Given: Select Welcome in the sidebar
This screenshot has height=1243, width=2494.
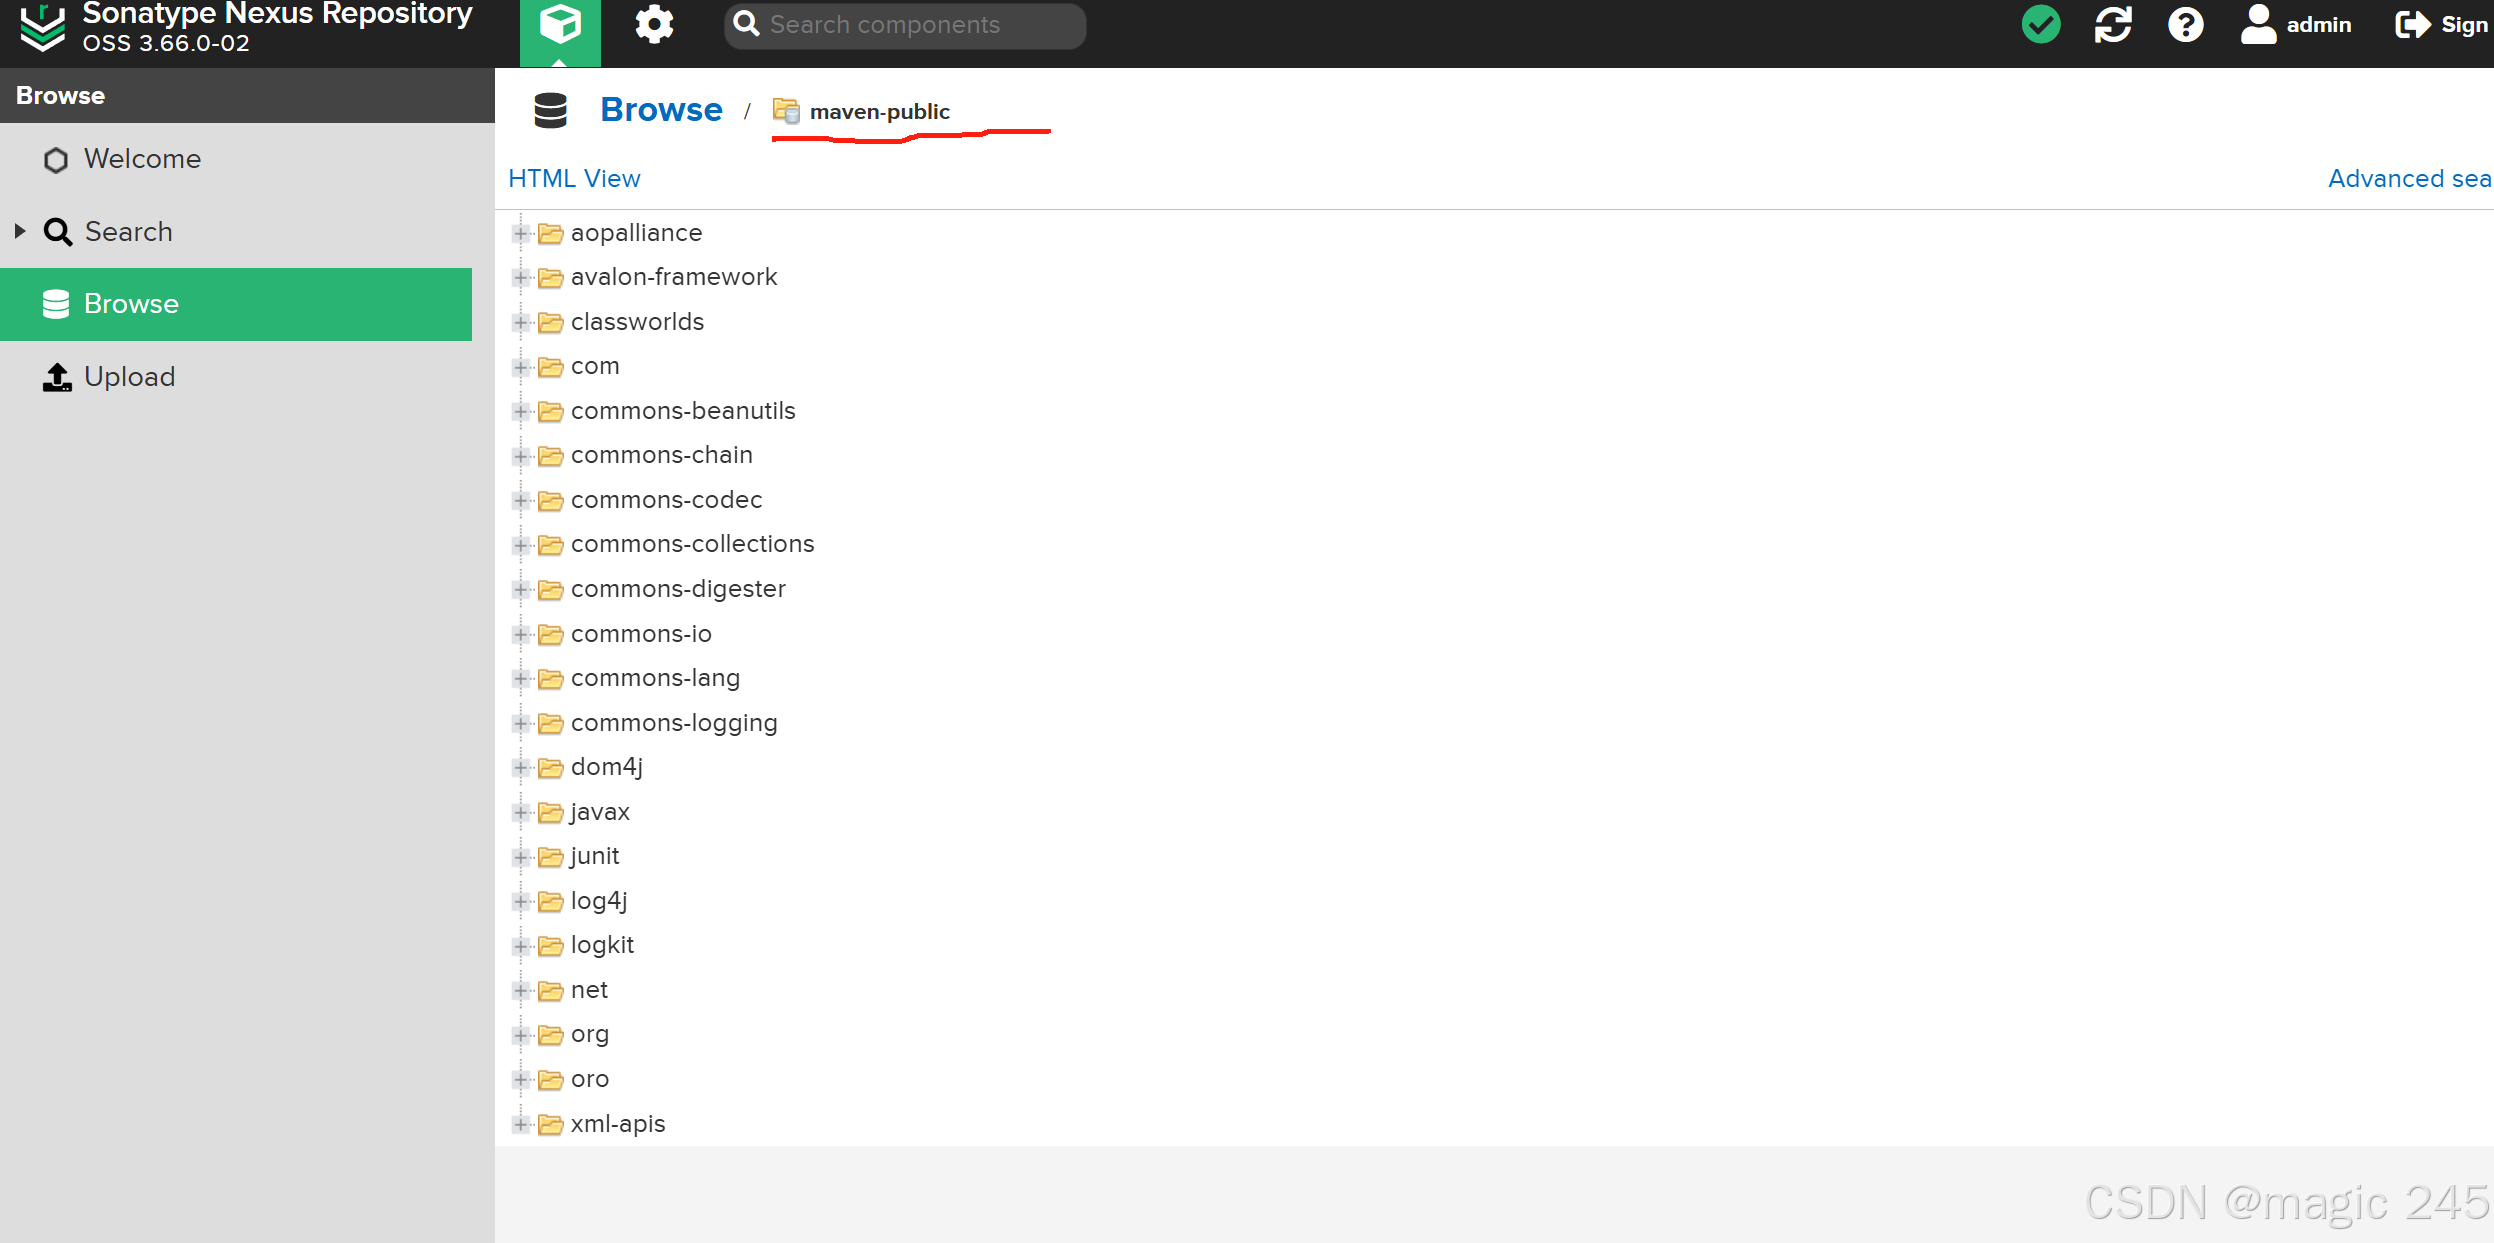Looking at the screenshot, I should [x=142, y=159].
